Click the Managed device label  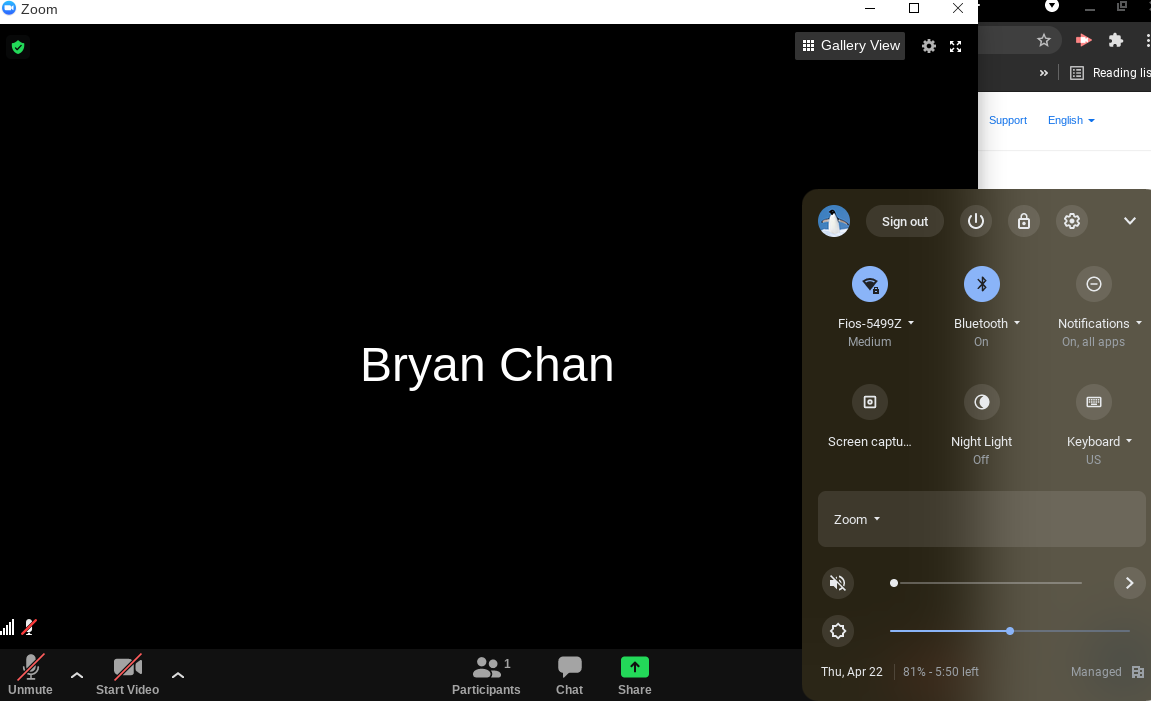click(1096, 672)
